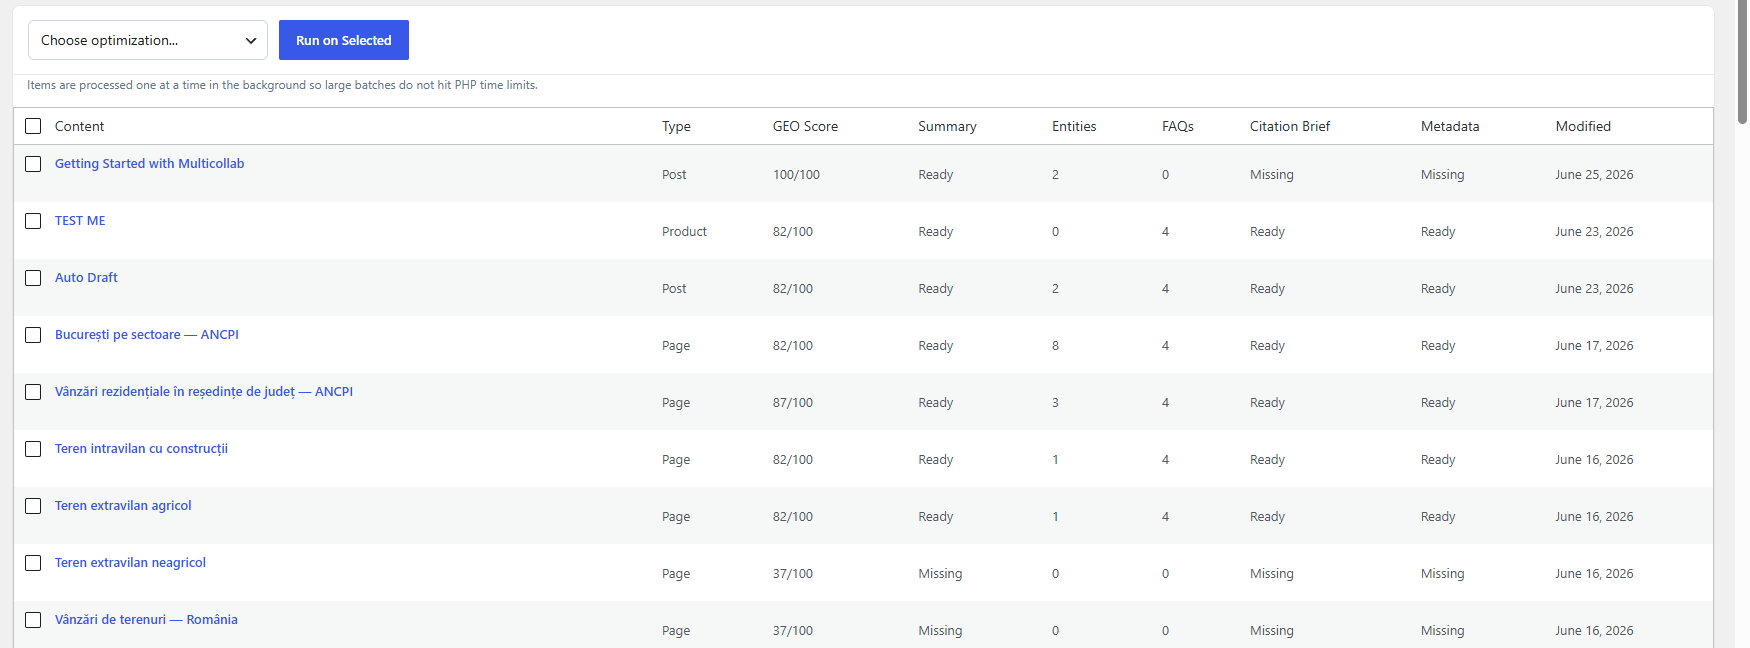Click Metadata Missing in Getting Started row
1750x648 pixels.
point(1442,175)
